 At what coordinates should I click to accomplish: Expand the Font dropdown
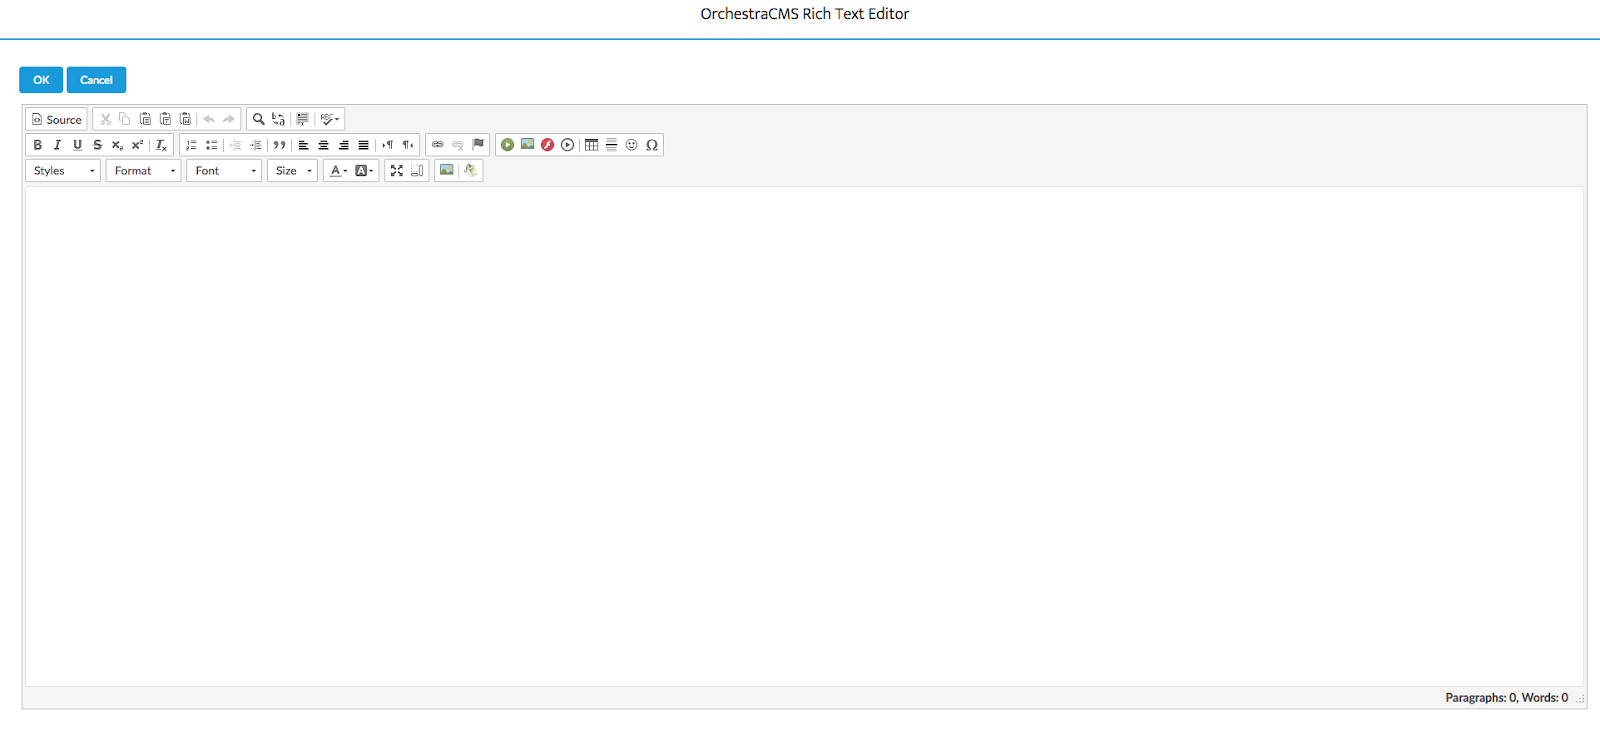coord(224,171)
